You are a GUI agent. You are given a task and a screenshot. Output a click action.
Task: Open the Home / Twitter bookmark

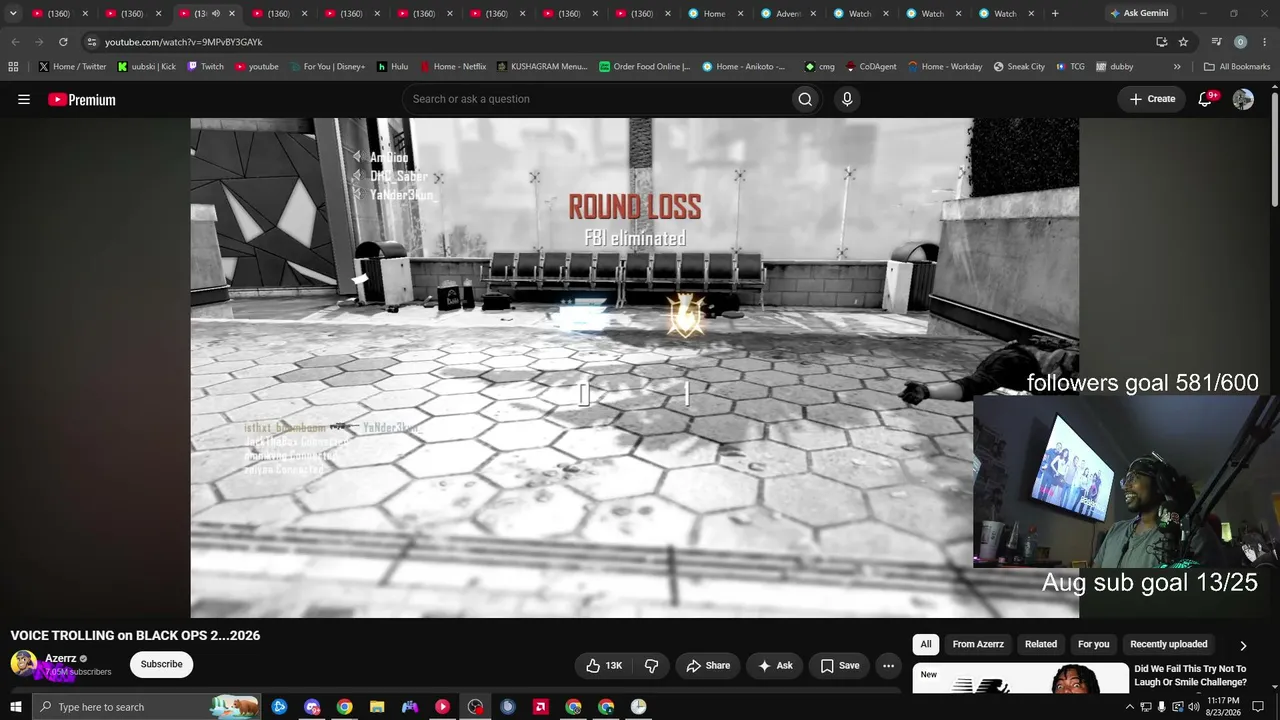(x=73, y=67)
